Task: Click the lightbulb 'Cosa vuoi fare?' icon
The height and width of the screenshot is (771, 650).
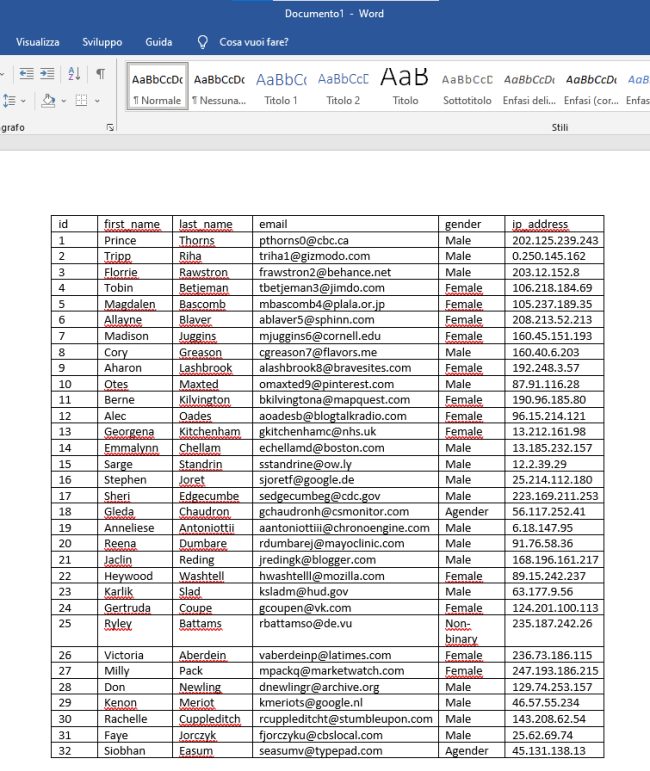Action: (x=203, y=42)
